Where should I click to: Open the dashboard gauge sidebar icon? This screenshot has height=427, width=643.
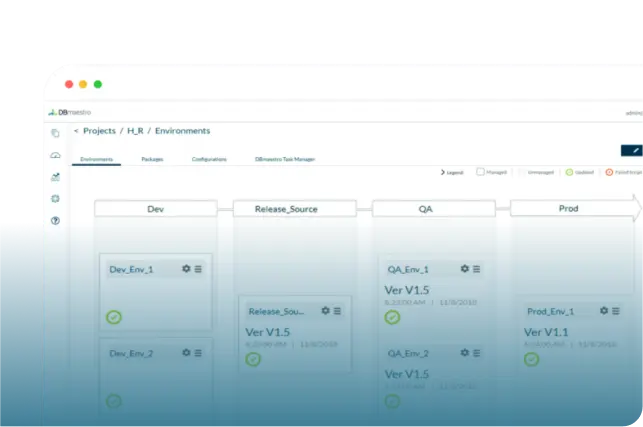pyautogui.click(x=55, y=155)
